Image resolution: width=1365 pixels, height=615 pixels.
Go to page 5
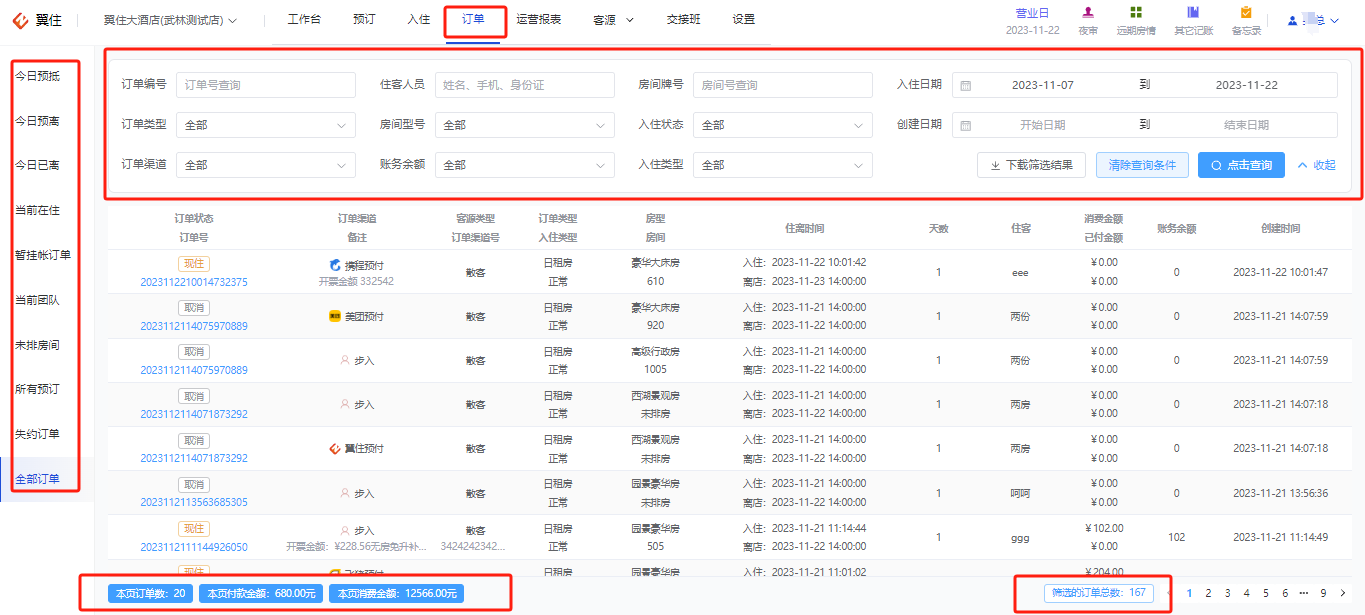[x=1266, y=593]
